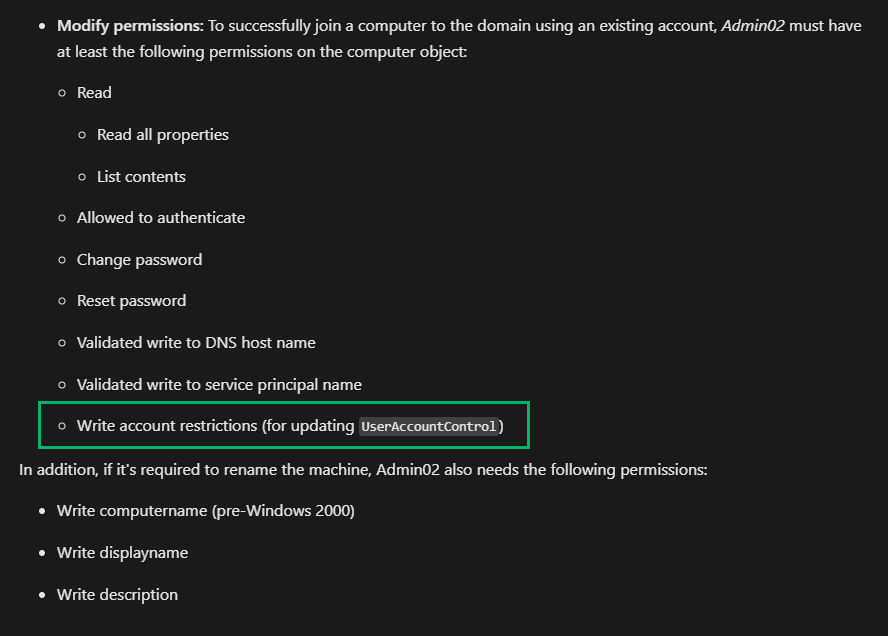
Task: Select the "Read" permission list item
Action: point(94,93)
